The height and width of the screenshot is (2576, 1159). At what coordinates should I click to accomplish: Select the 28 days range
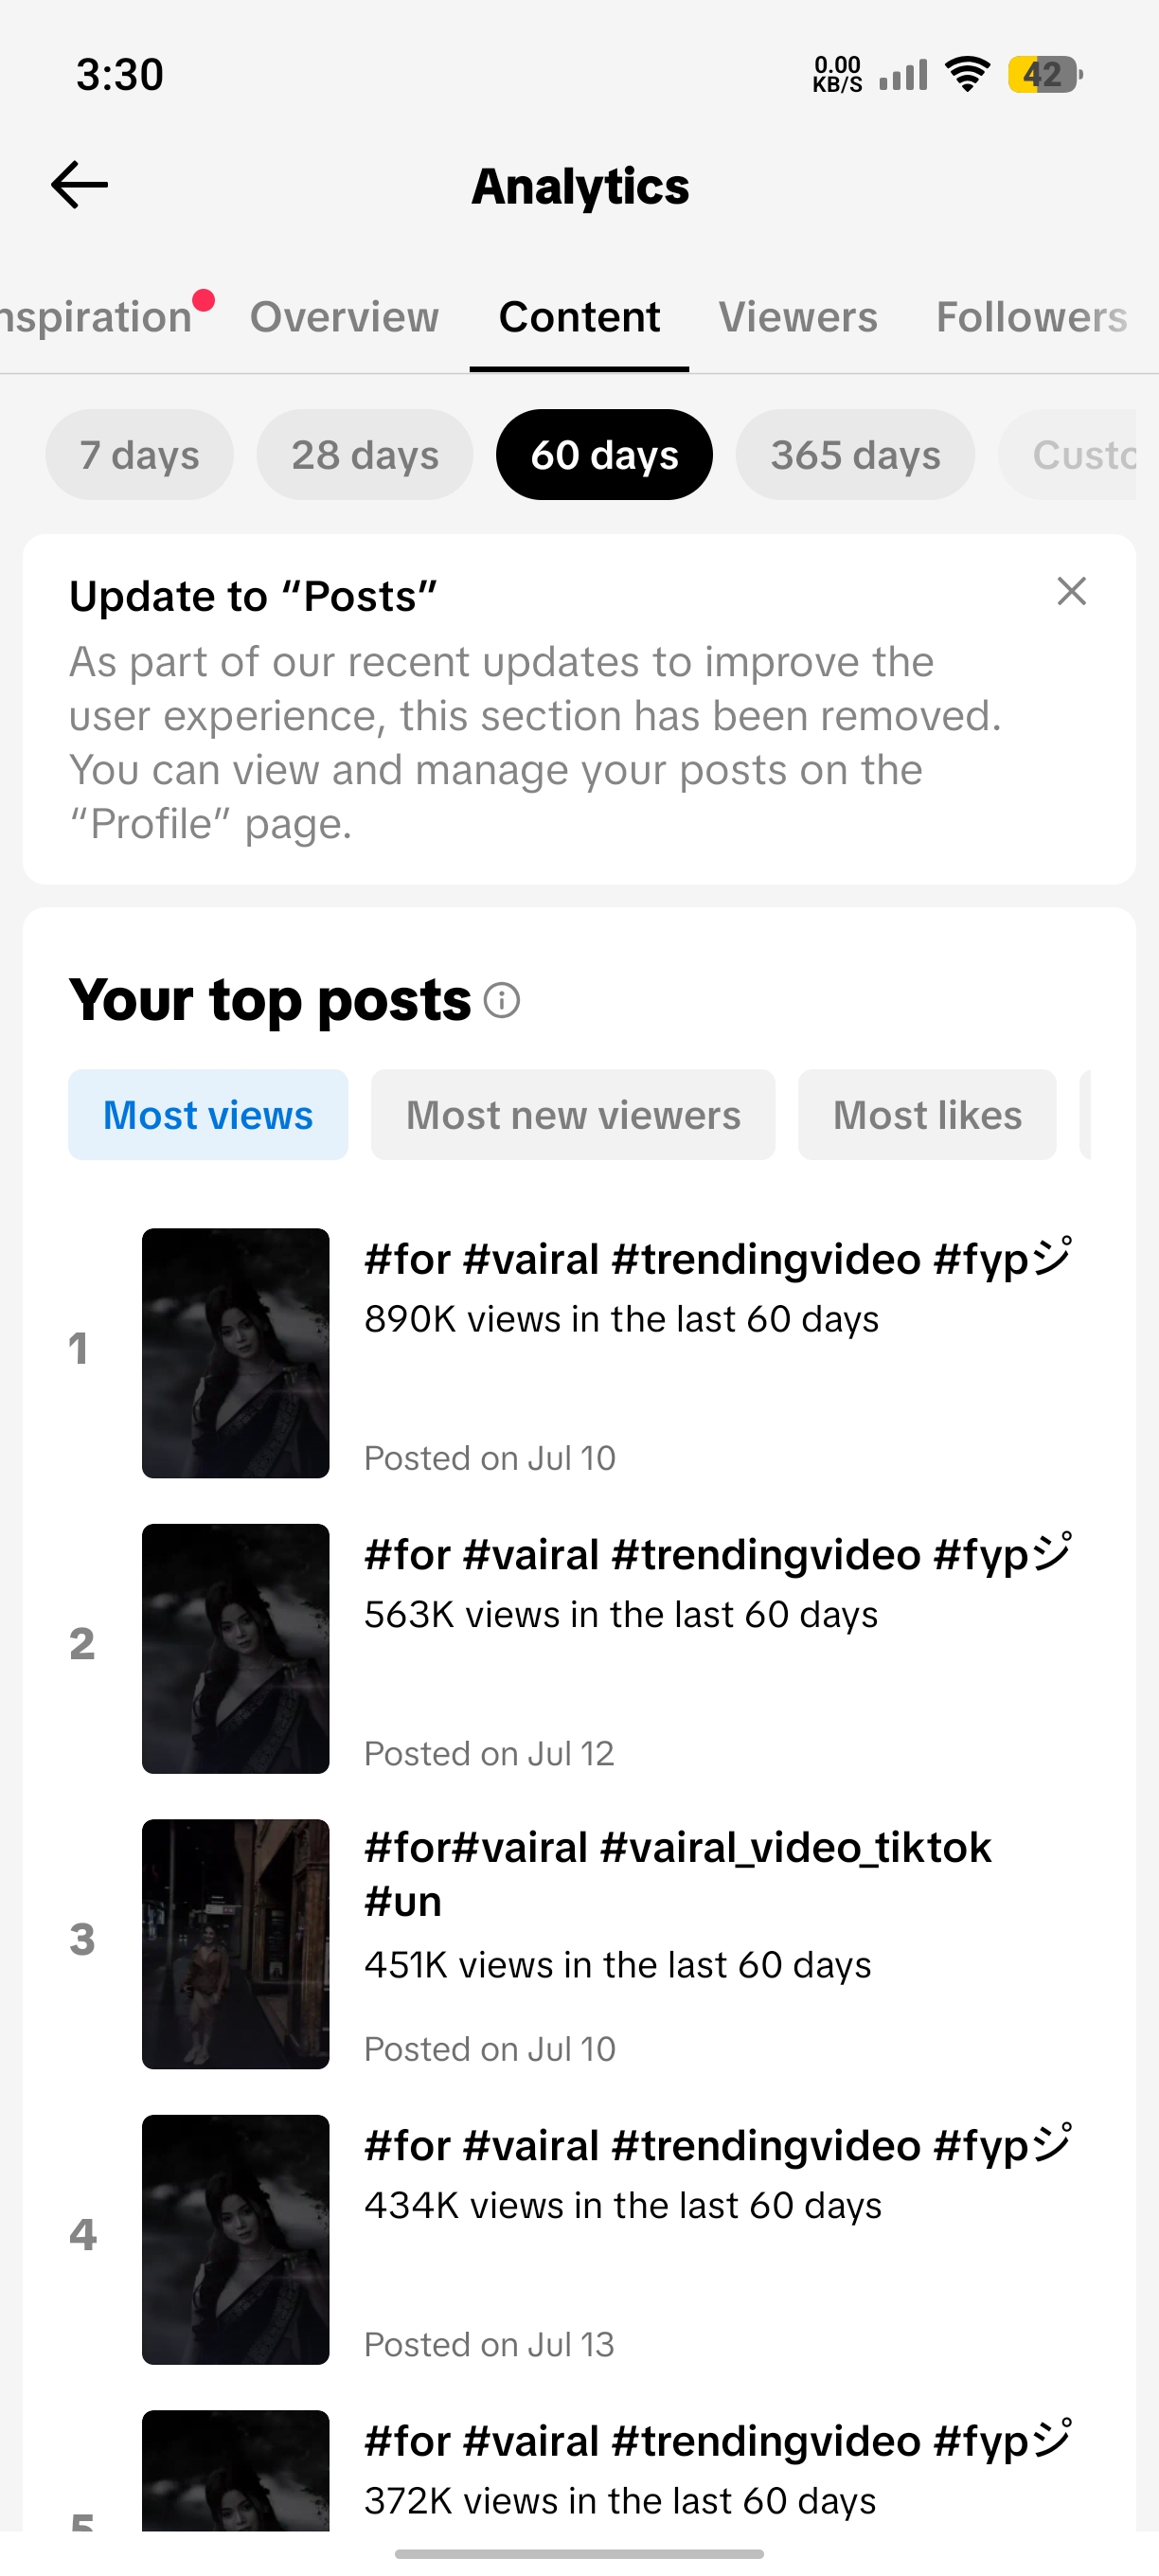pyautogui.click(x=365, y=455)
